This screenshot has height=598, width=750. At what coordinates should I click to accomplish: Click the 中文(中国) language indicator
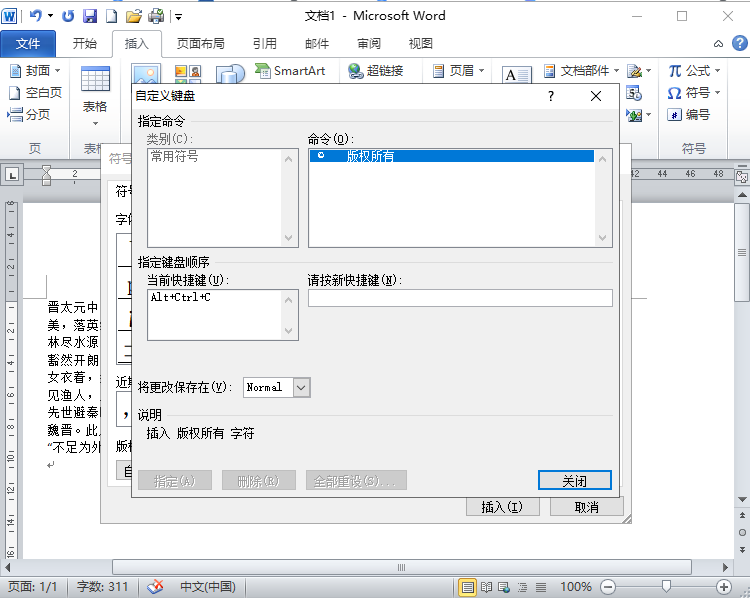(x=208, y=587)
